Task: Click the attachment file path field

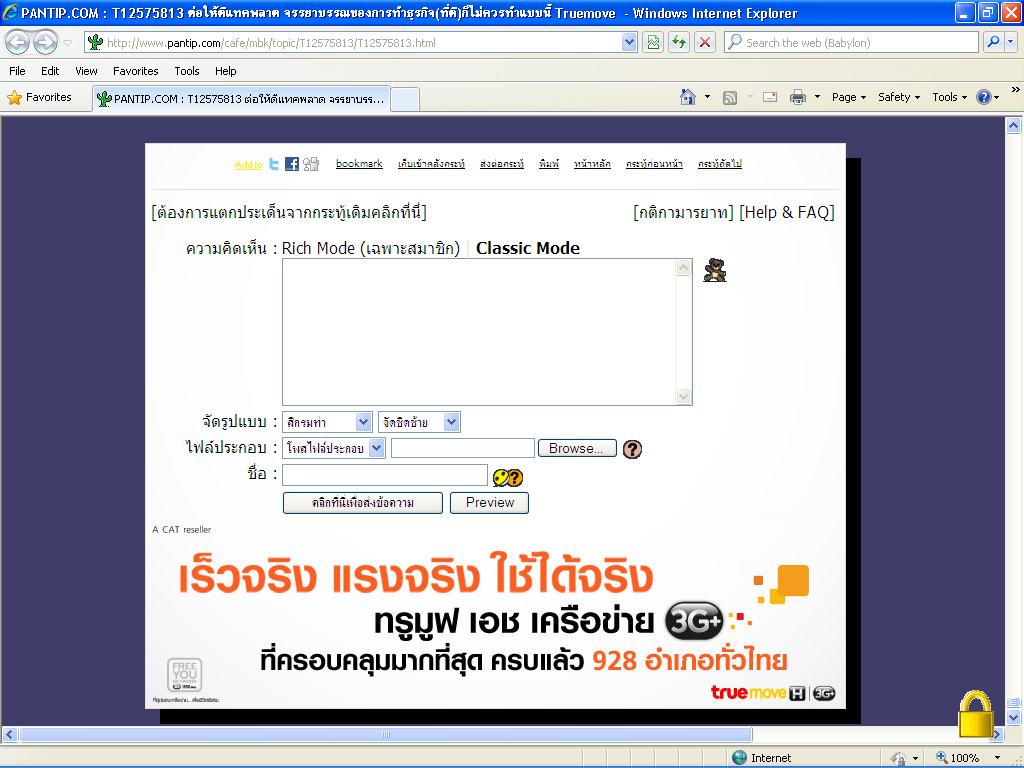Action: (462, 449)
